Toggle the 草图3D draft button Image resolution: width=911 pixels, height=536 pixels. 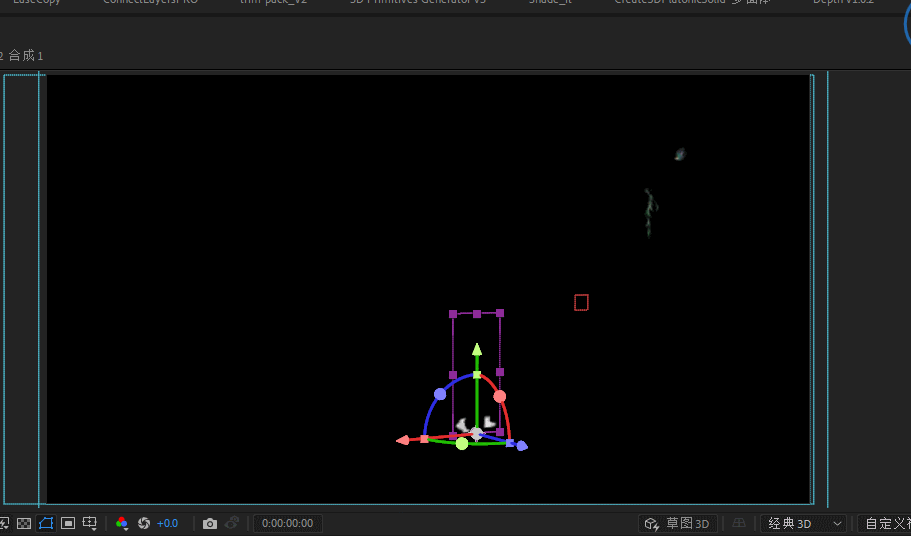pyautogui.click(x=677, y=523)
